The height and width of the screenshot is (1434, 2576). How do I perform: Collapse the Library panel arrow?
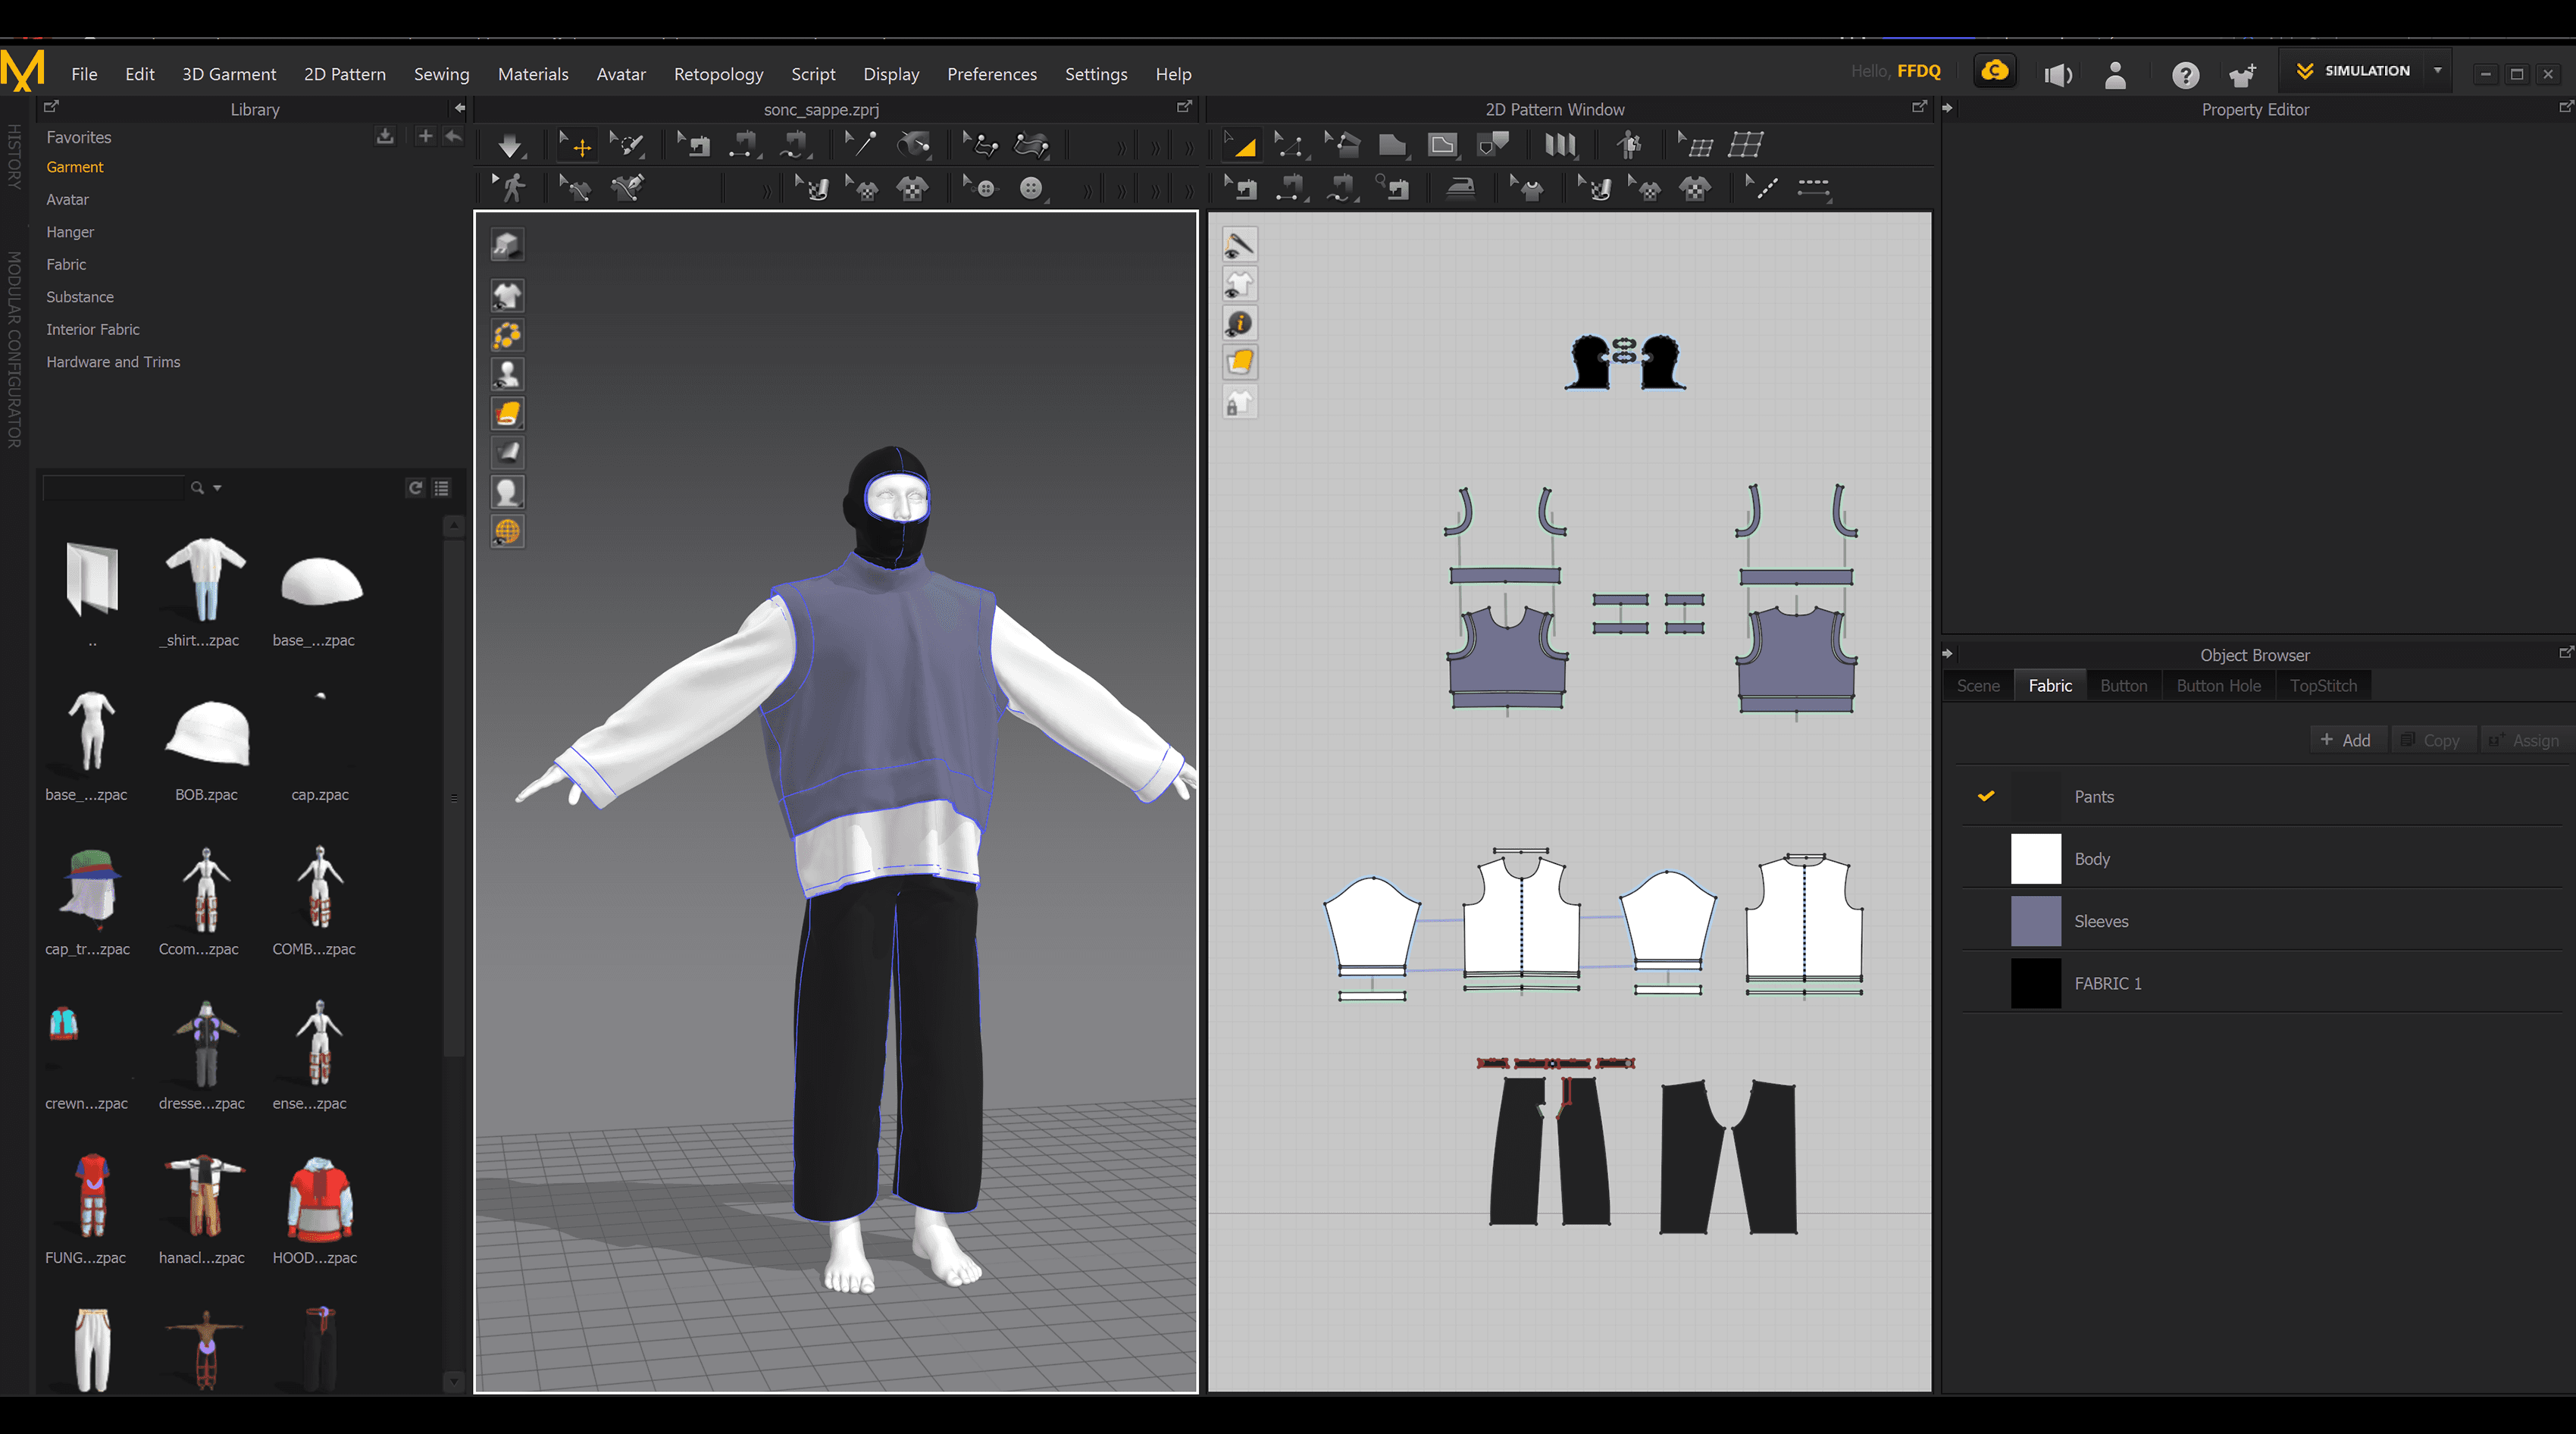(x=459, y=108)
